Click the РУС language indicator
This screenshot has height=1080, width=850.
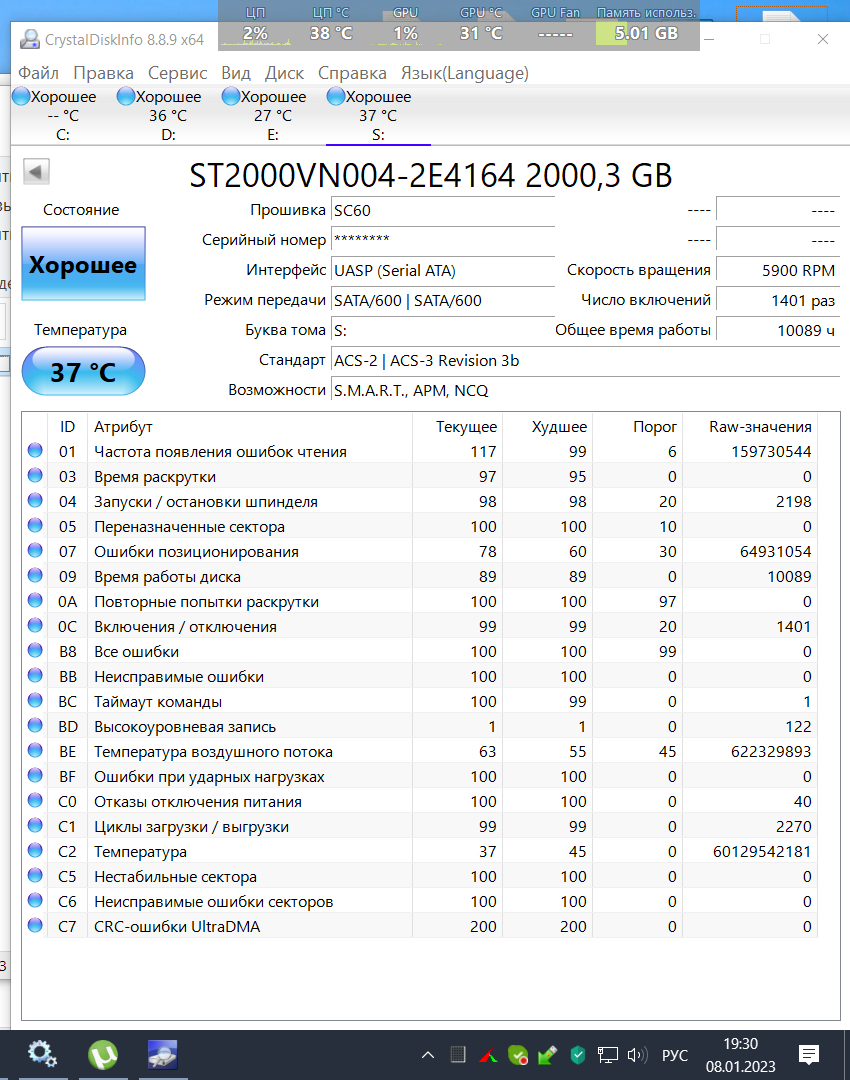click(x=674, y=1055)
